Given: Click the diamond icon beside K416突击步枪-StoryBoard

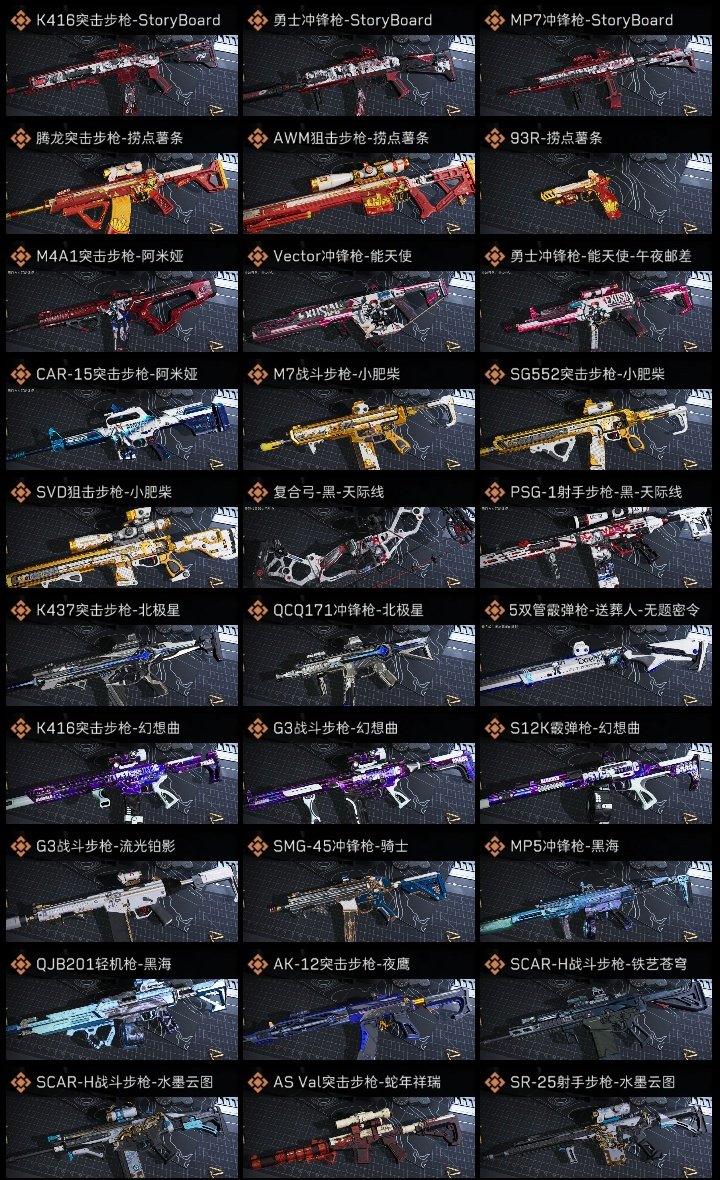Looking at the screenshot, I should [x=21, y=20].
